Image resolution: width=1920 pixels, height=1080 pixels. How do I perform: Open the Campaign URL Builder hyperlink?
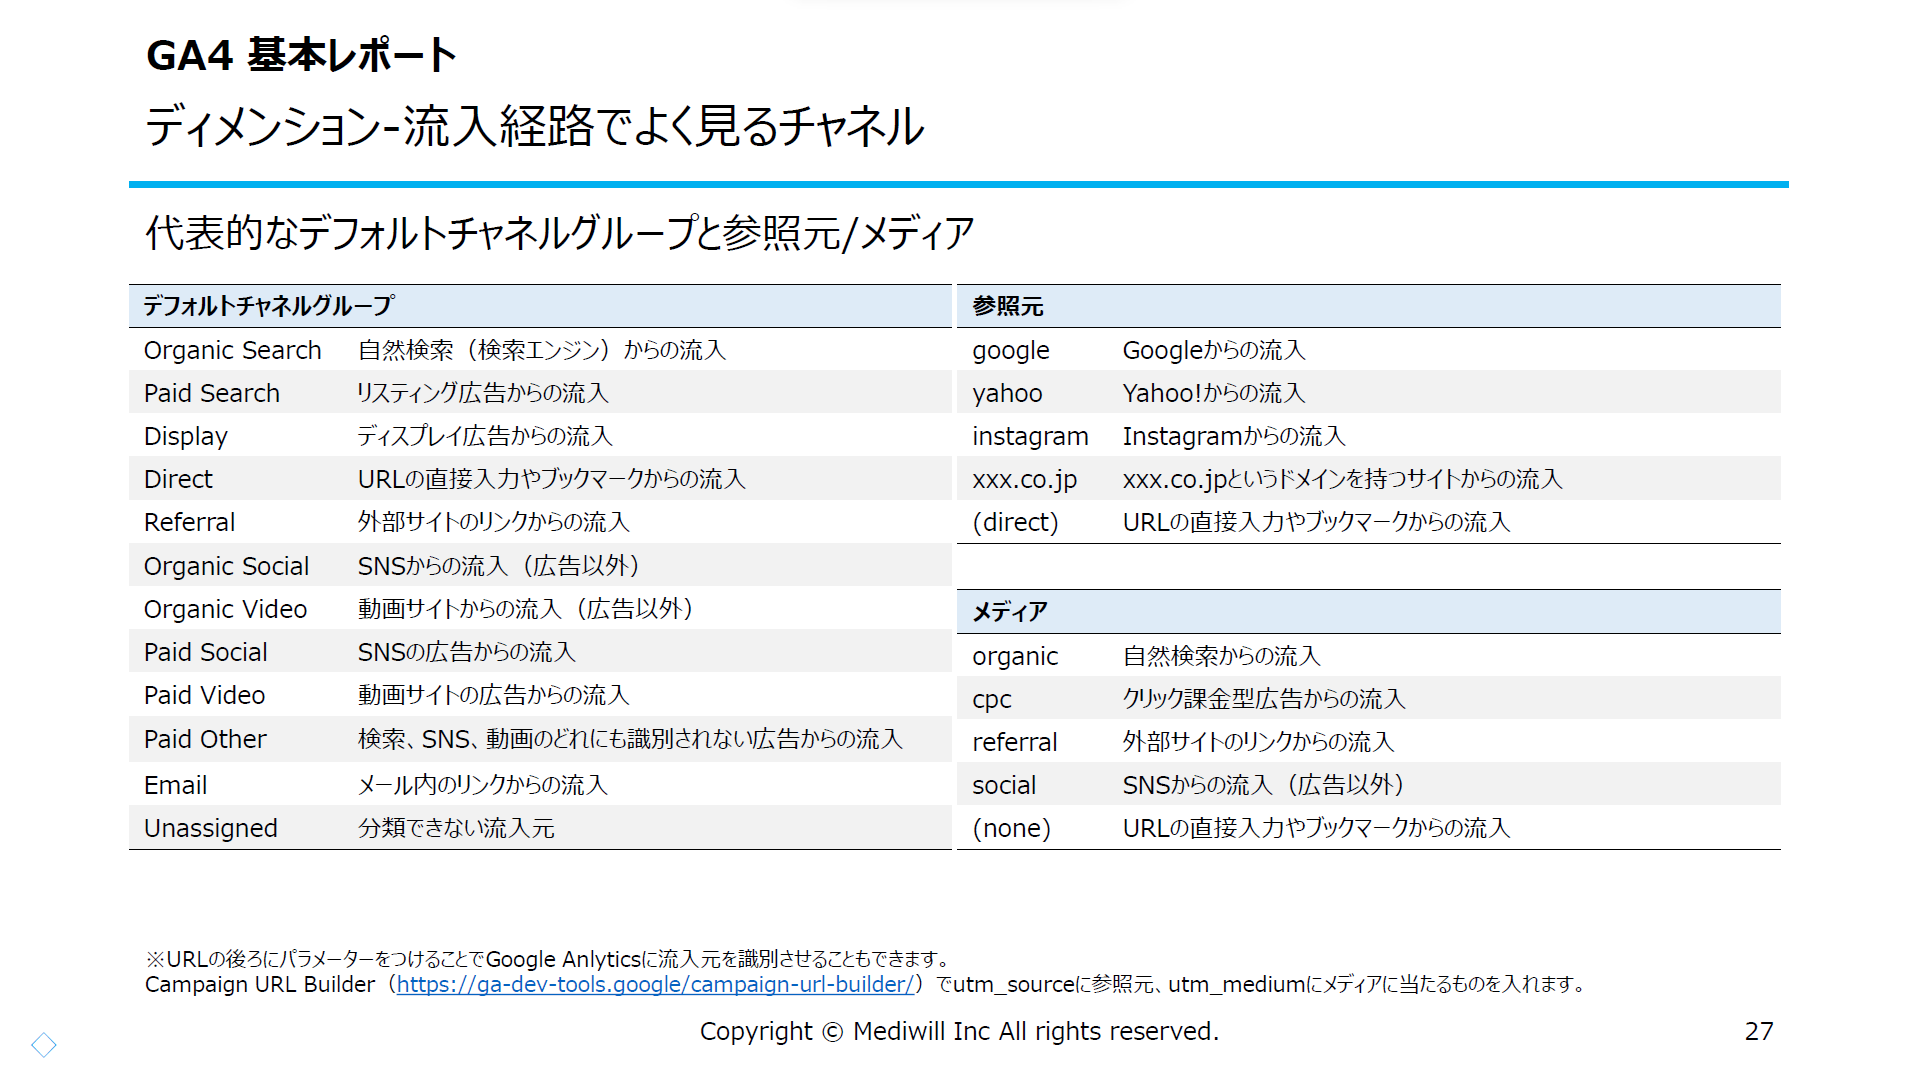click(x=655, y=985)
